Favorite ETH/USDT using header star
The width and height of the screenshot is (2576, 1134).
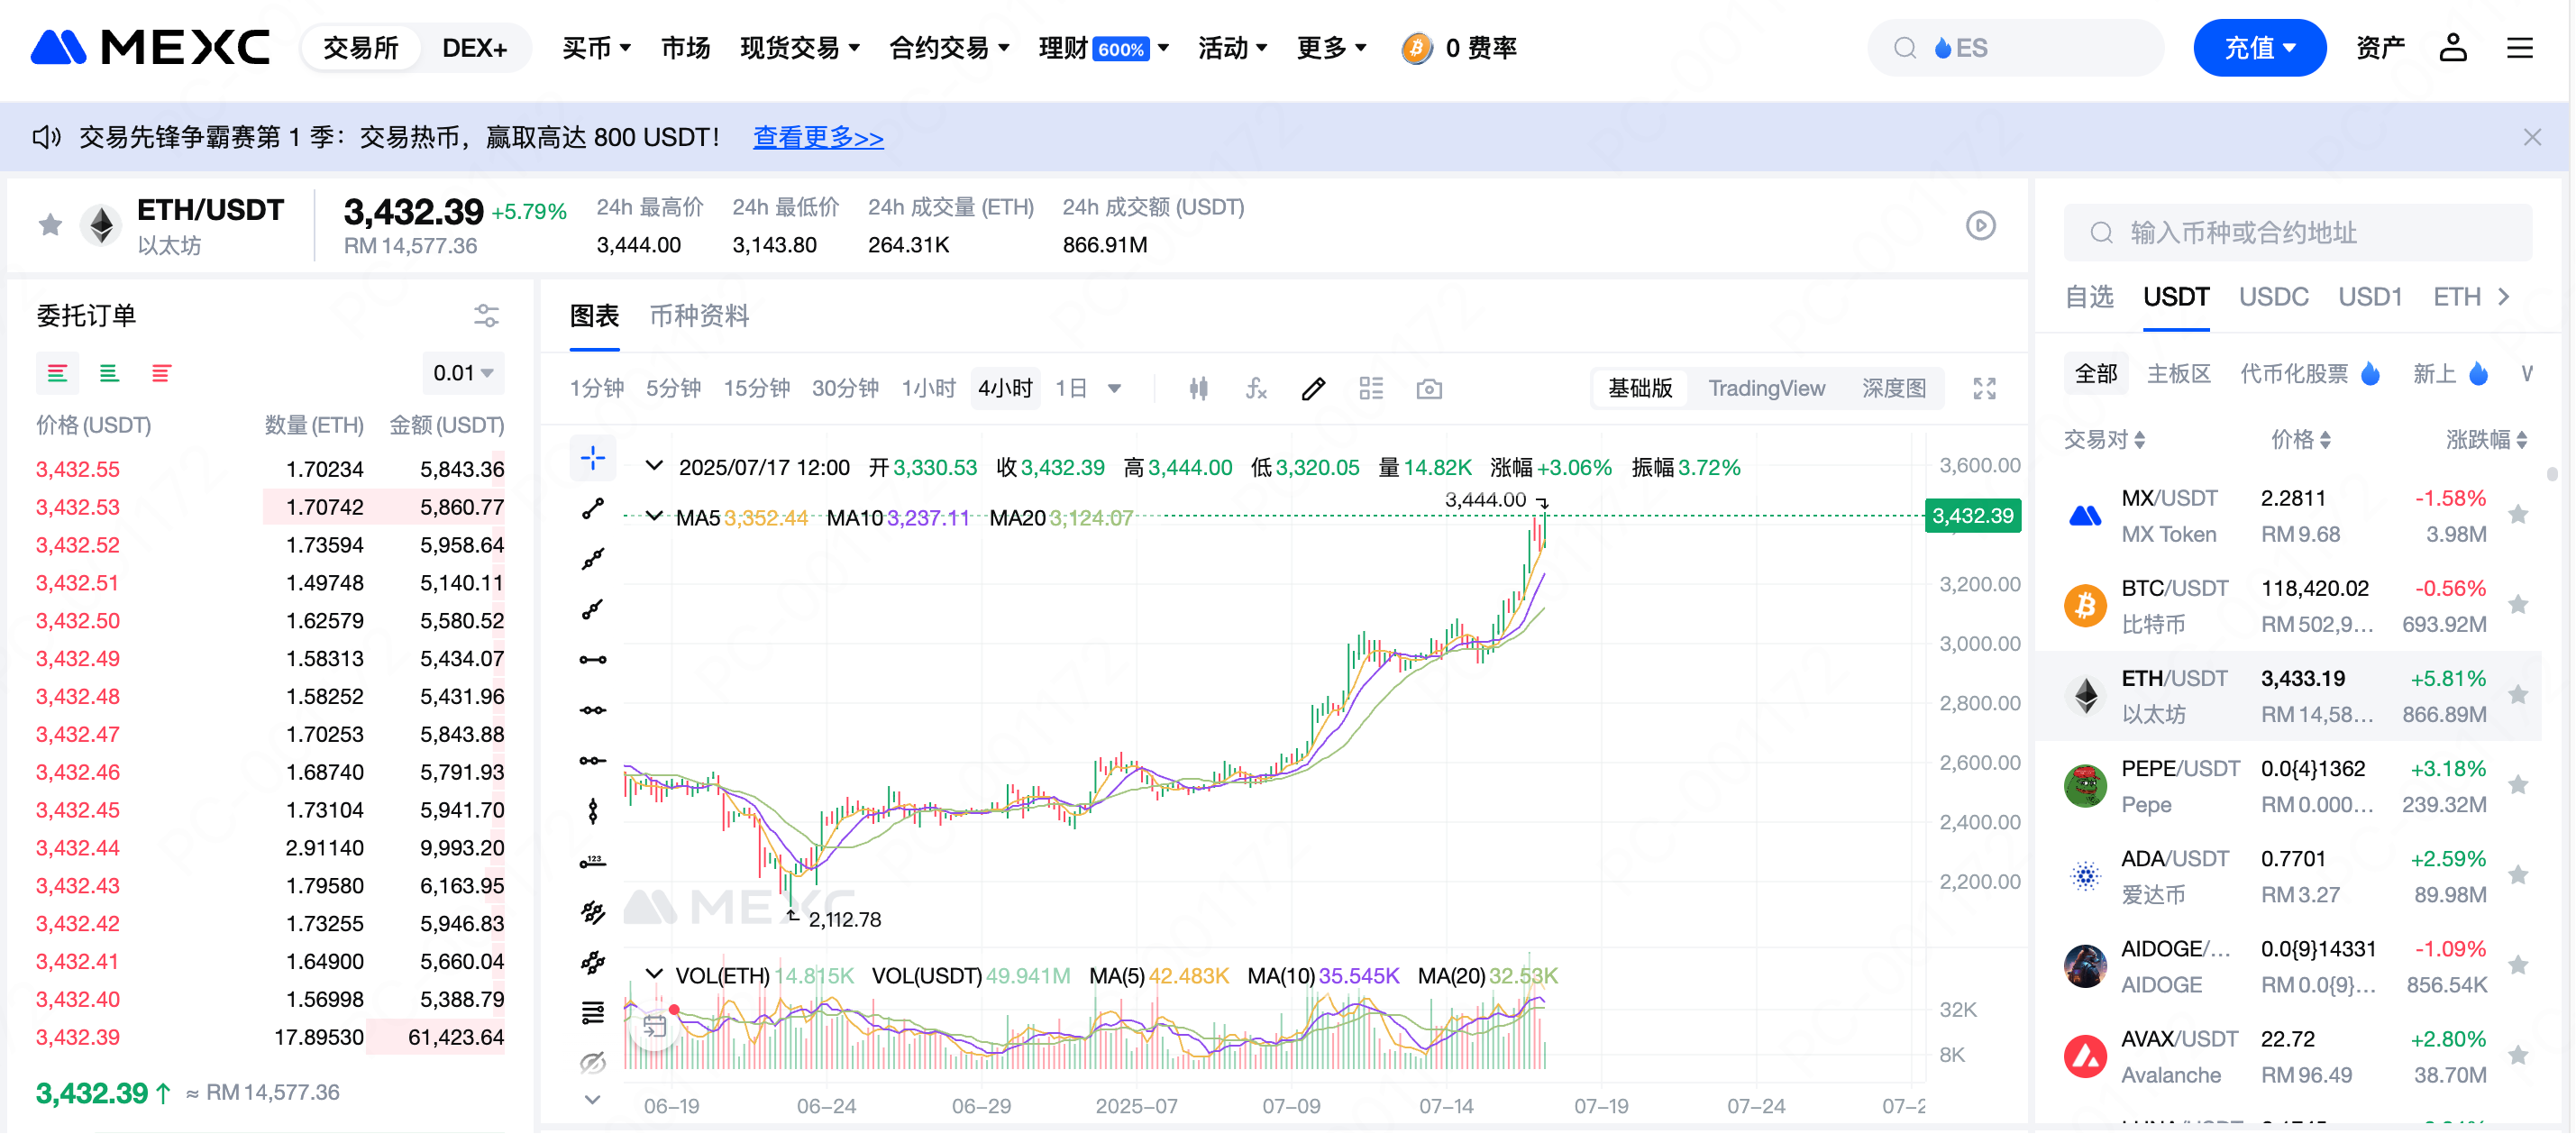coord(50,225)
